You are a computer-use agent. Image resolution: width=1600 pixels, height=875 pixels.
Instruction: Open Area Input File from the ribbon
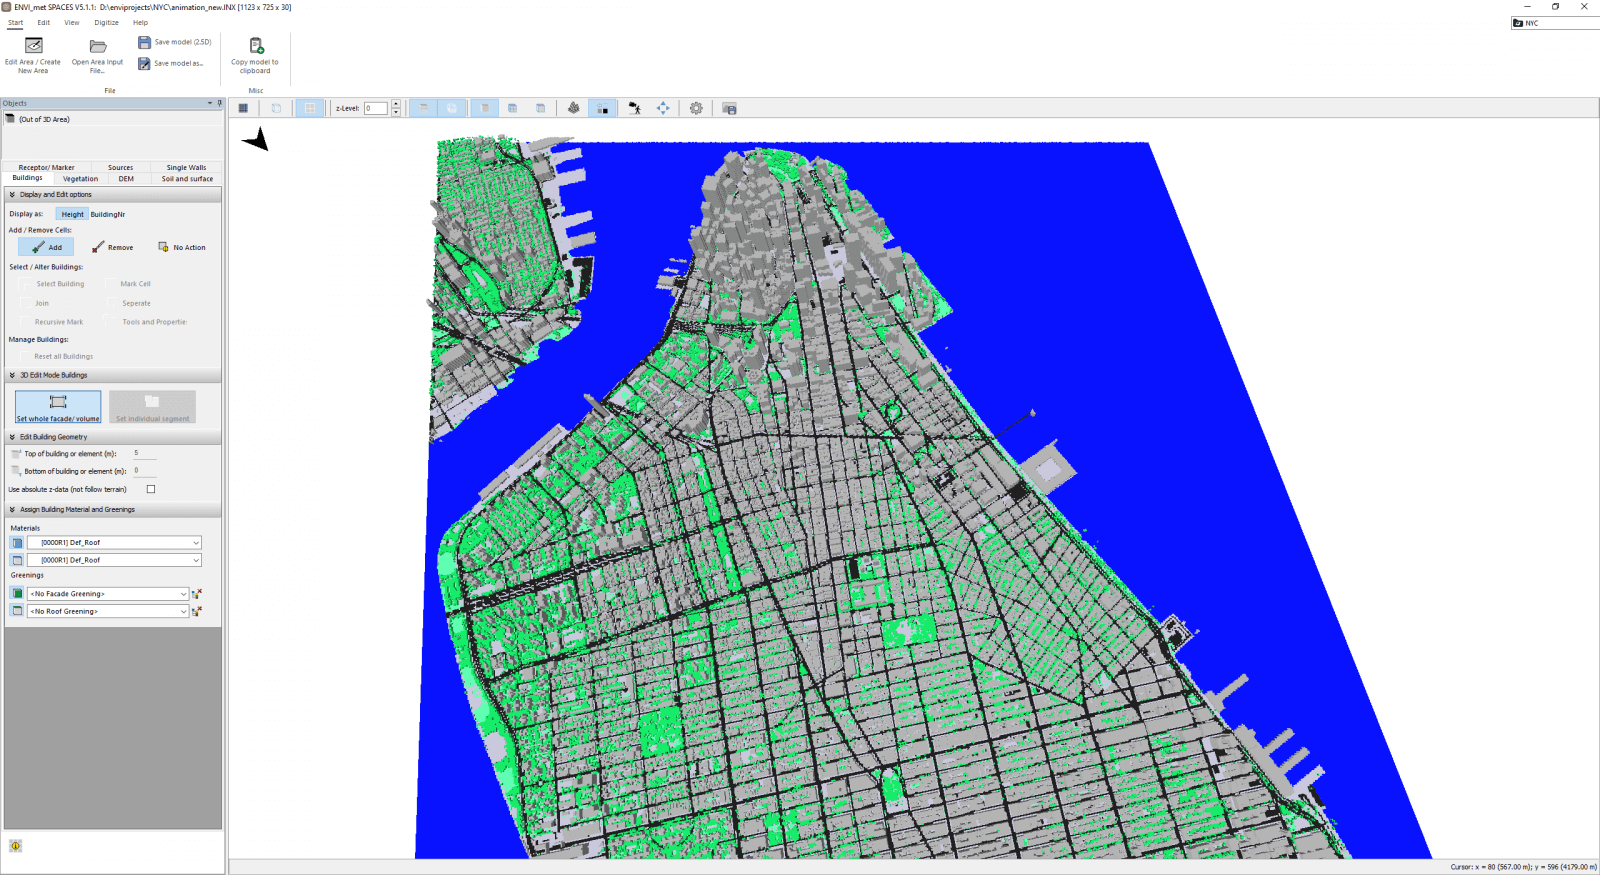pos(97,46)
